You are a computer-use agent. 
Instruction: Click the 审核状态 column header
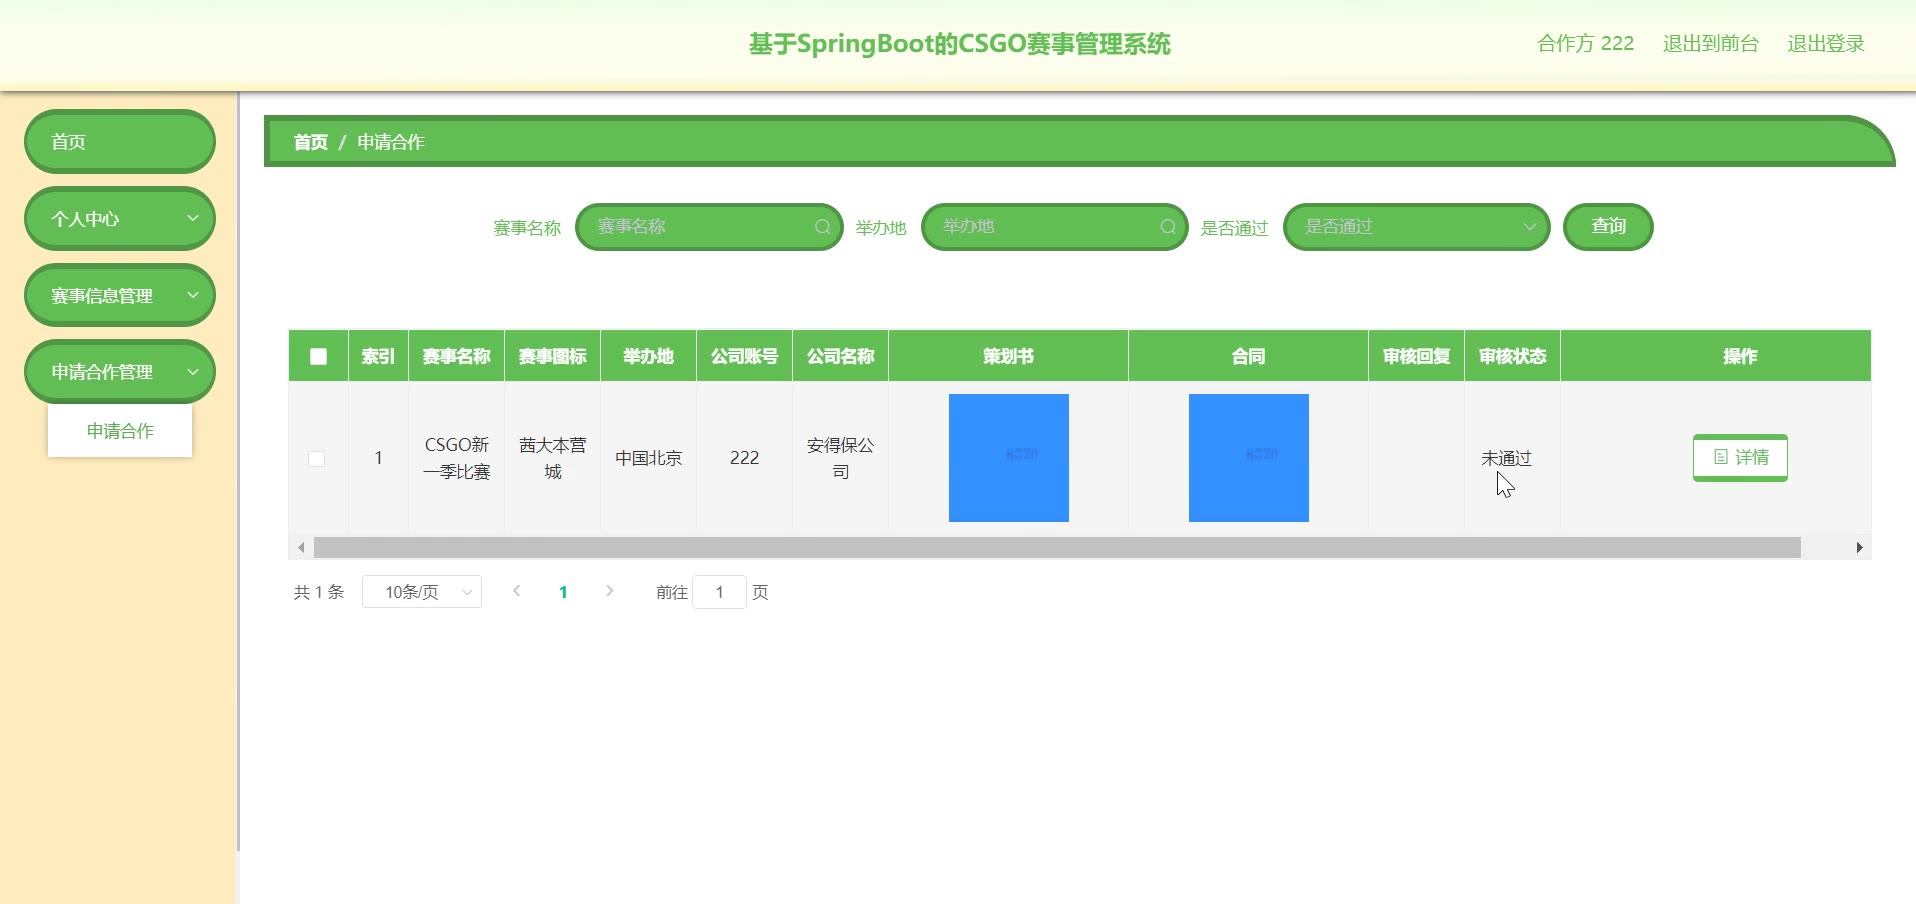coord(1512,356)
